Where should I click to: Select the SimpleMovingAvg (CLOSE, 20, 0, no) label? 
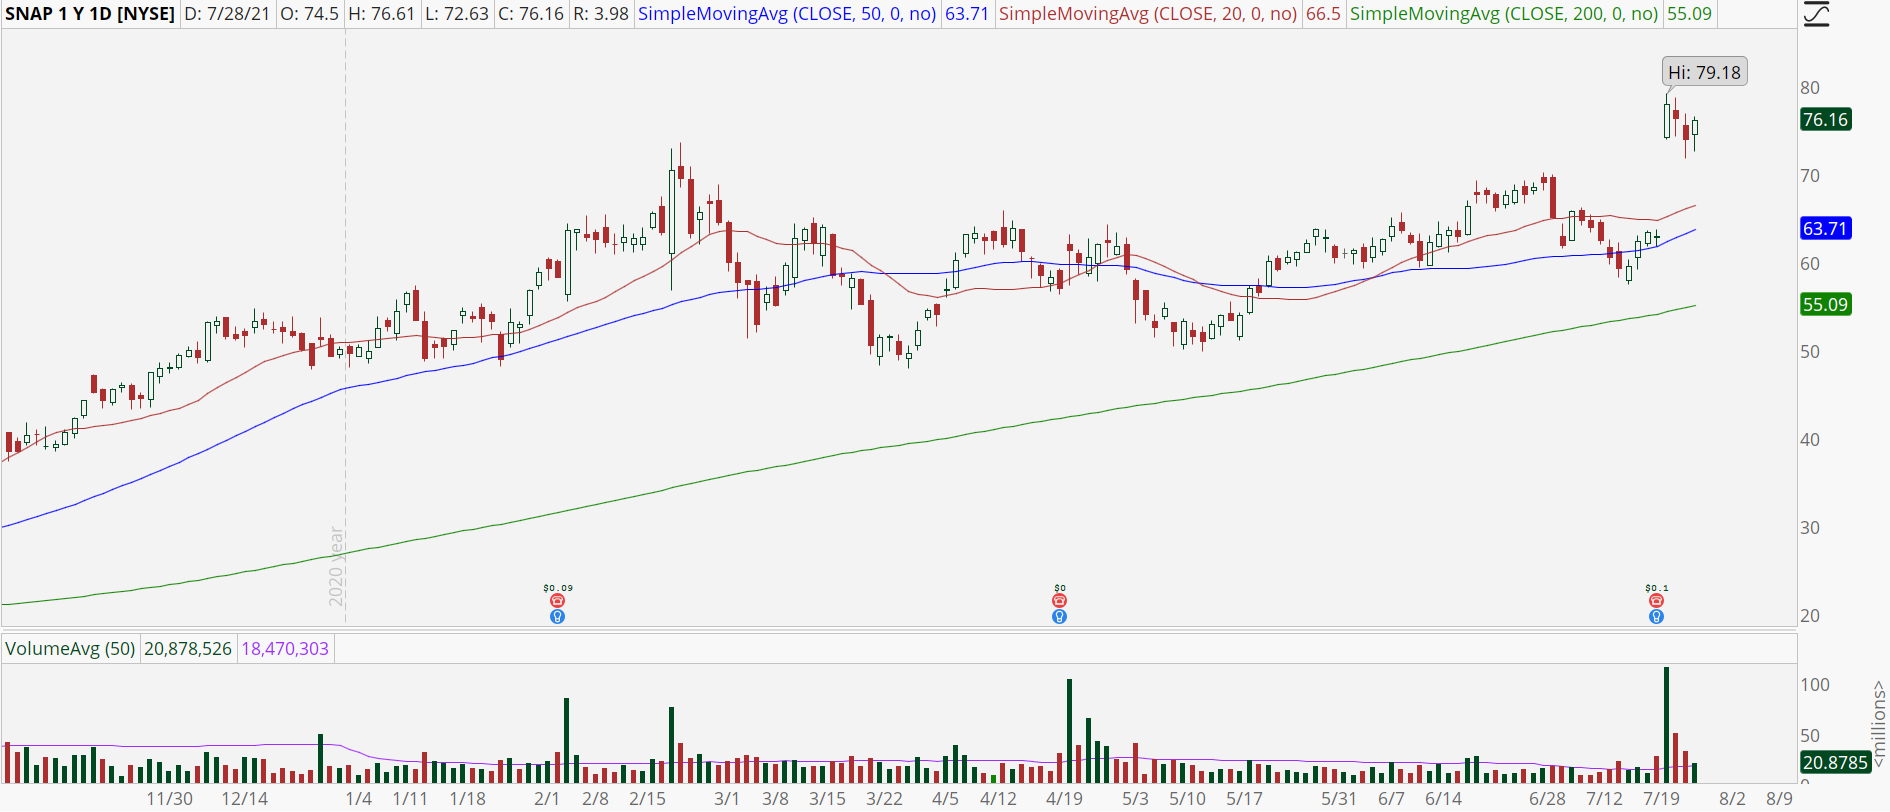1148,14
